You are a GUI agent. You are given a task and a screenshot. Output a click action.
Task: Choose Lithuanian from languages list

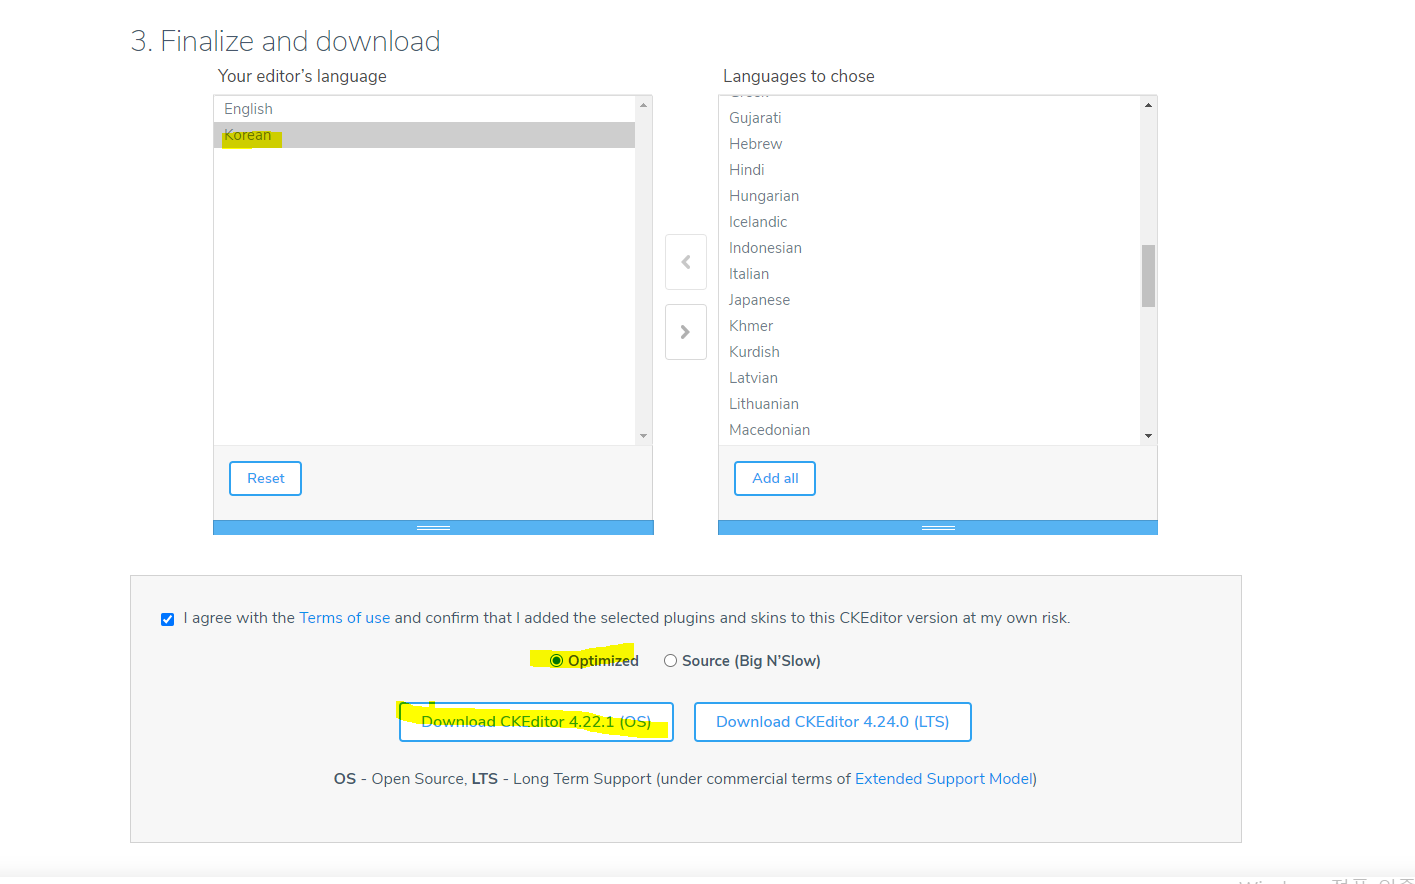(x=929, y=404)
